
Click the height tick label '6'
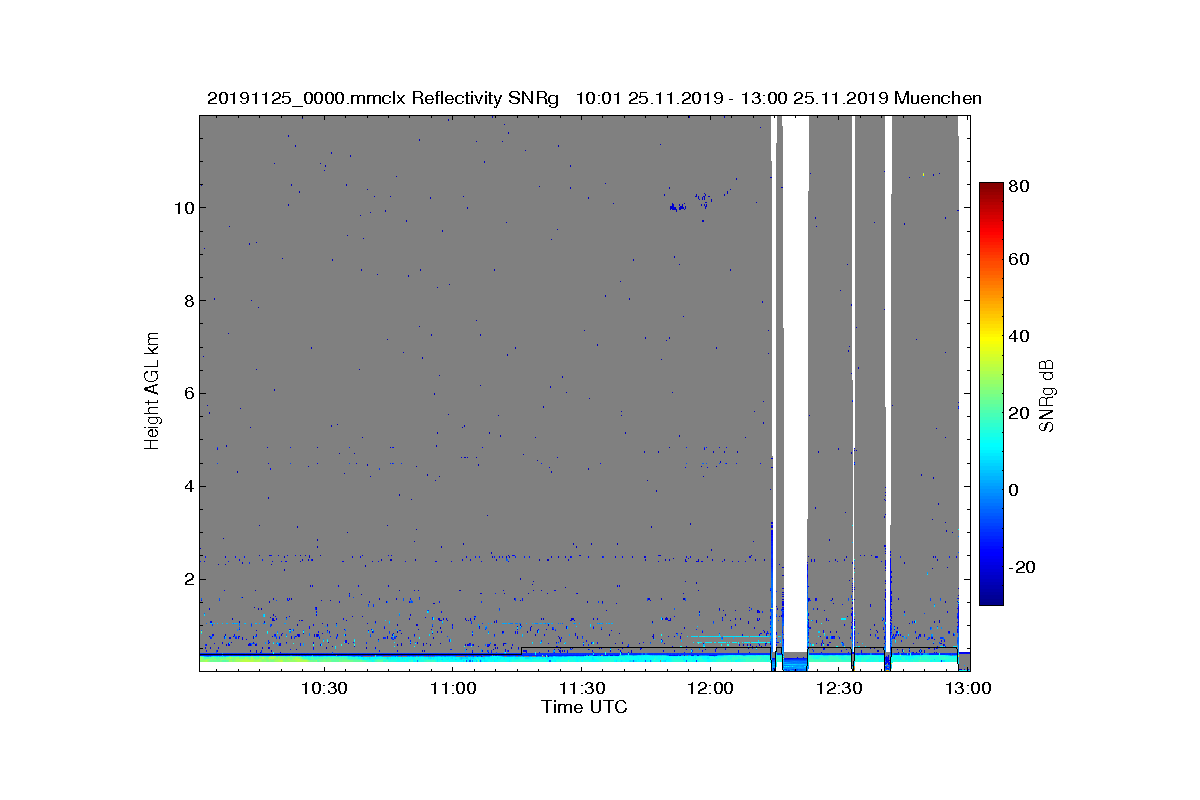[x=187, y=394]
